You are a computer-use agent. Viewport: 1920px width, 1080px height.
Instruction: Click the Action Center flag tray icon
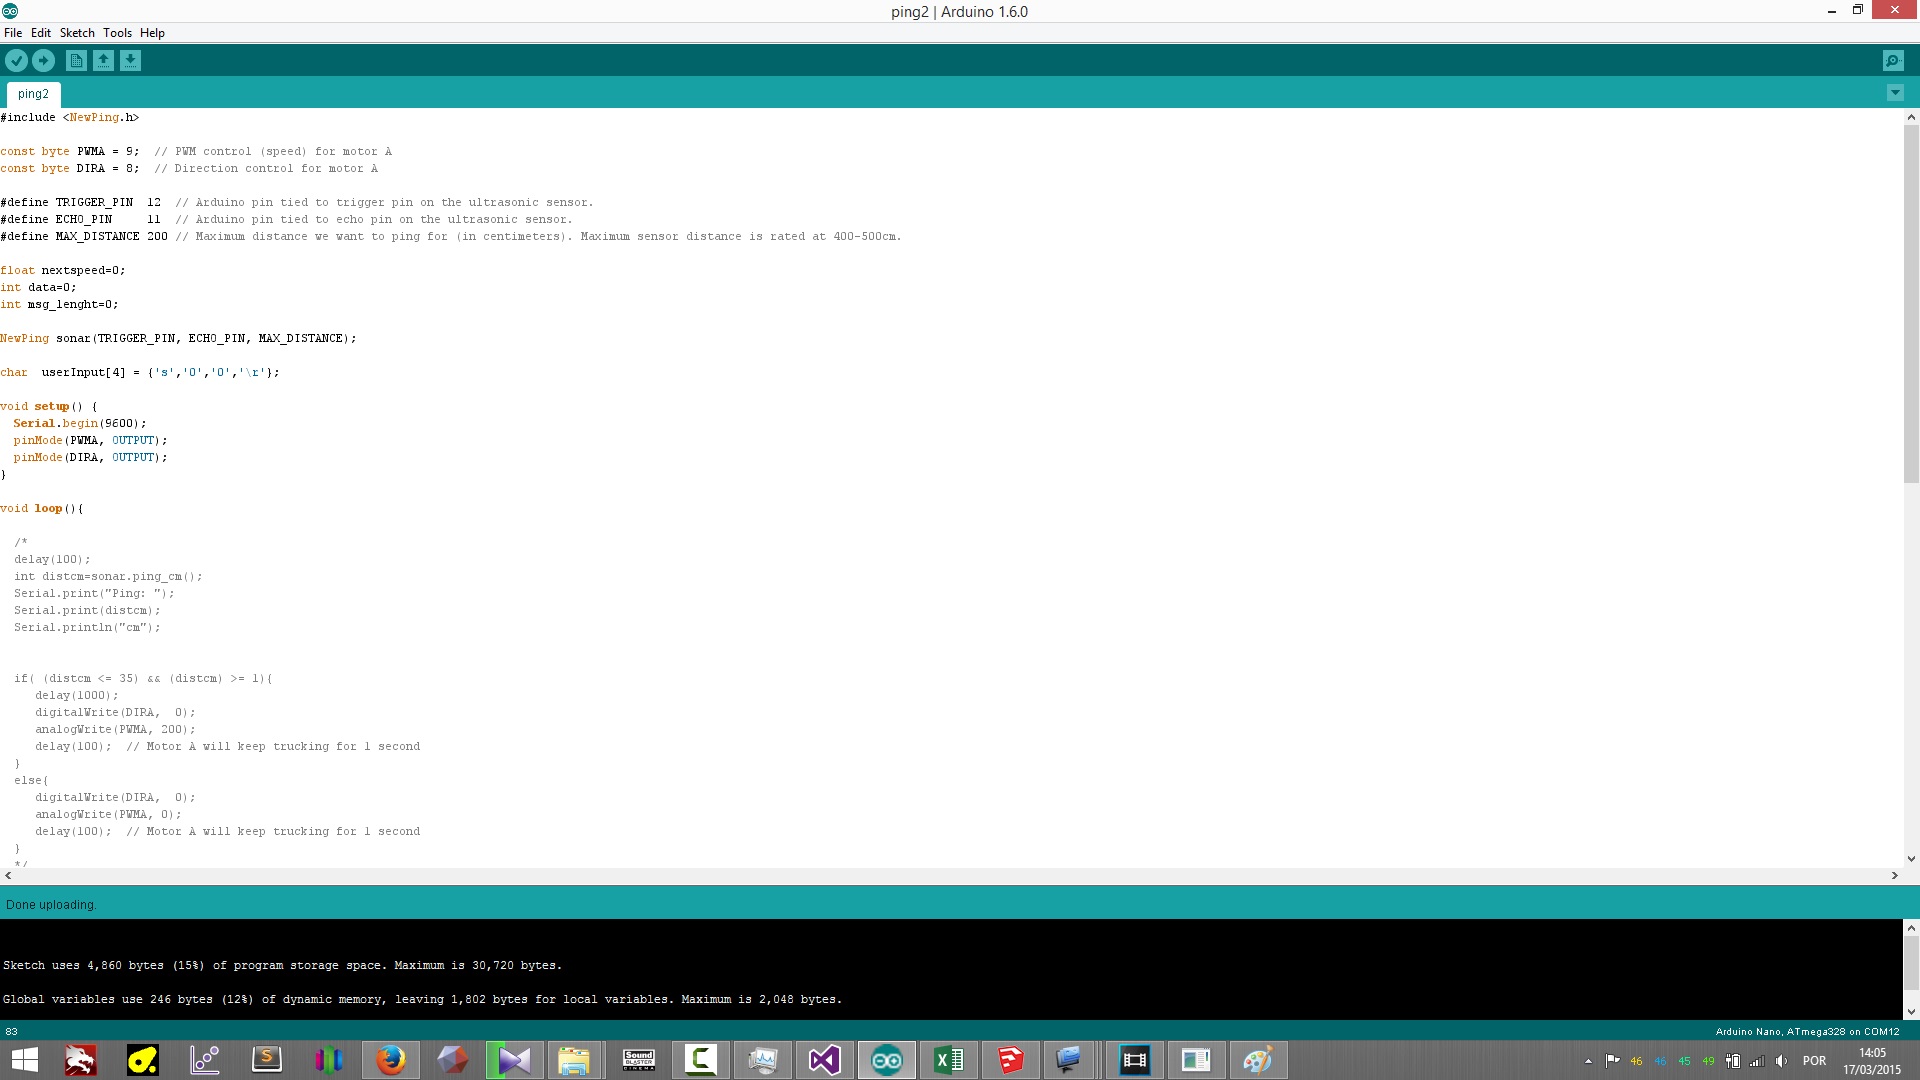pos(1612,1061)
